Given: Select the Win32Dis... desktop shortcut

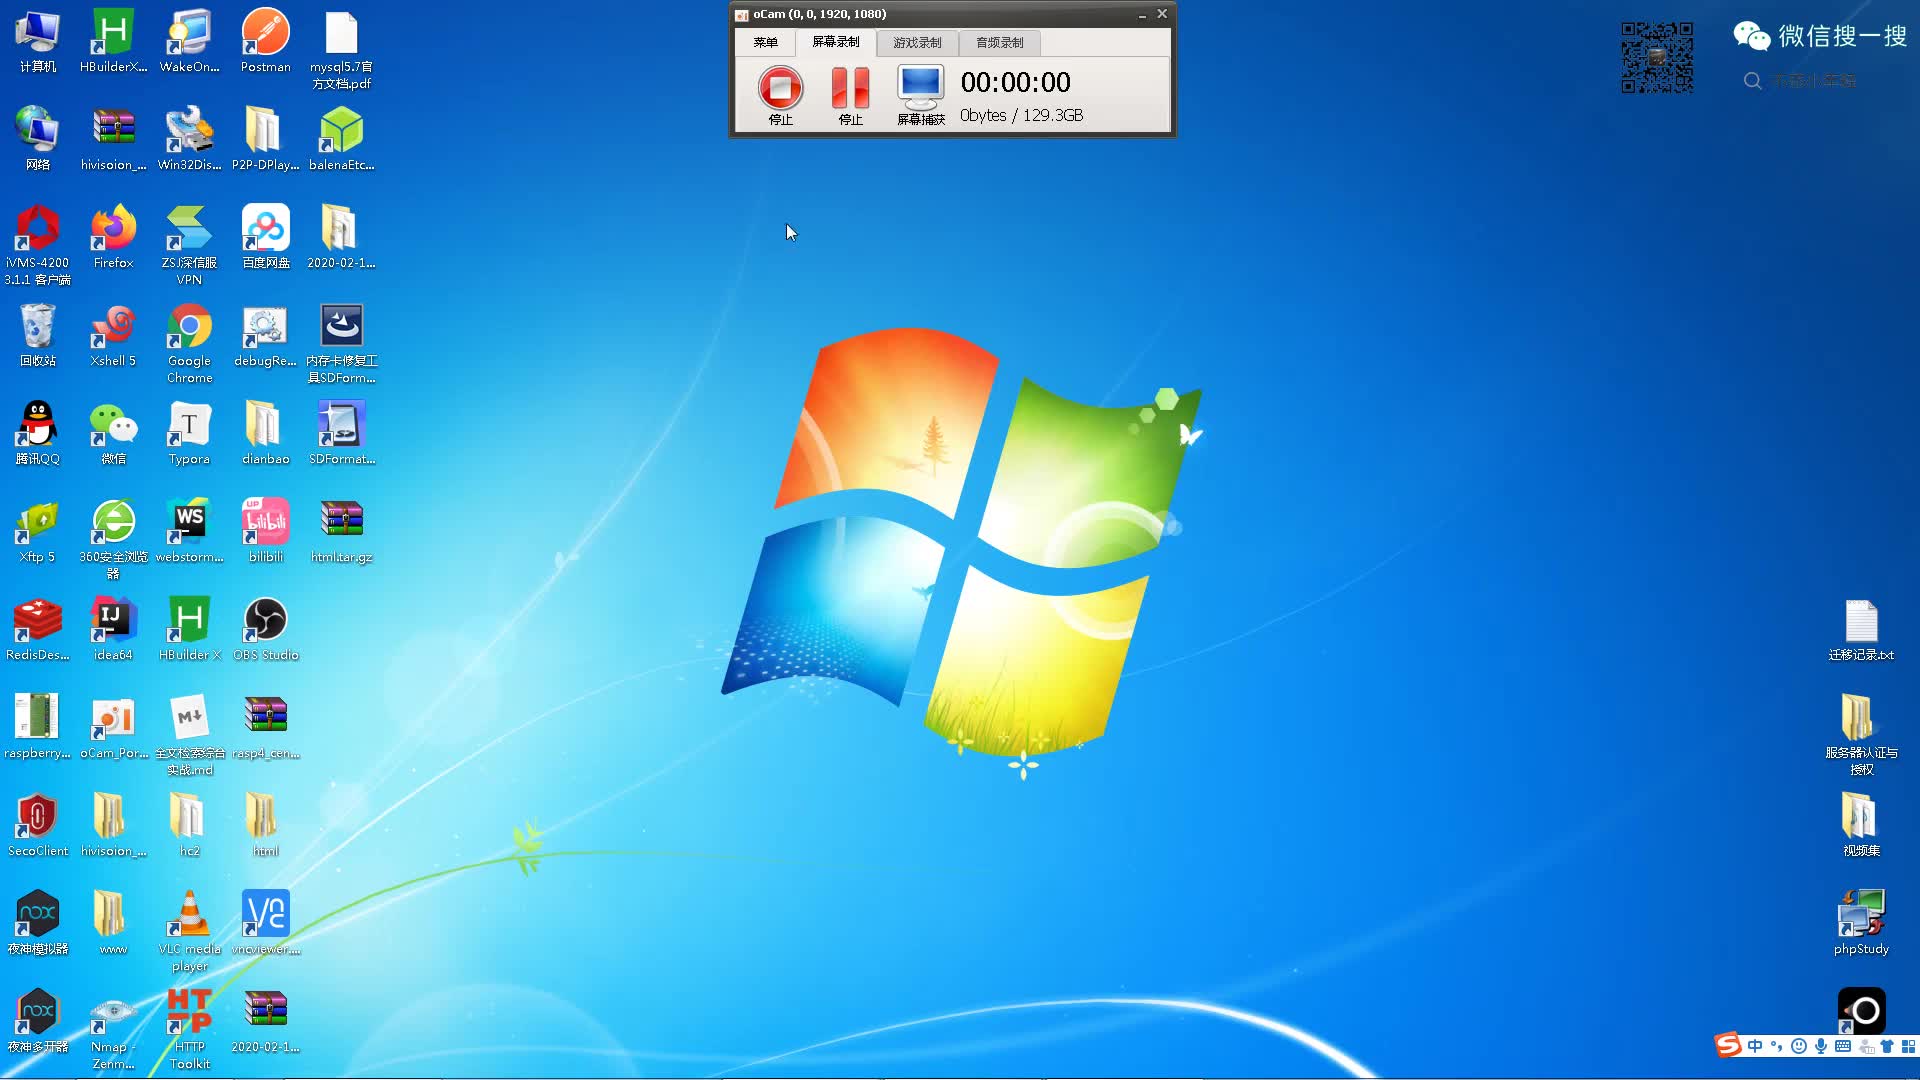Looking at the screenshot, I should coord(189,140).
